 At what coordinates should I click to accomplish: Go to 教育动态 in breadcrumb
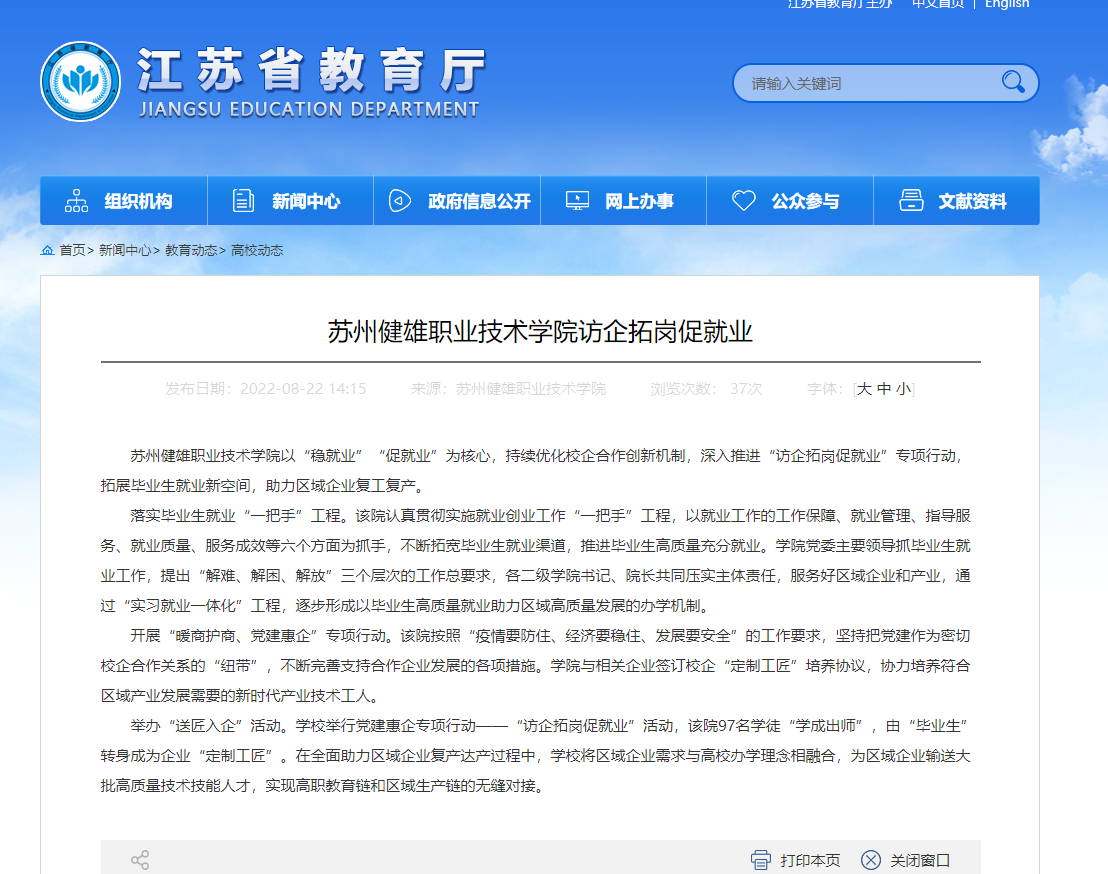coord(190,250)
